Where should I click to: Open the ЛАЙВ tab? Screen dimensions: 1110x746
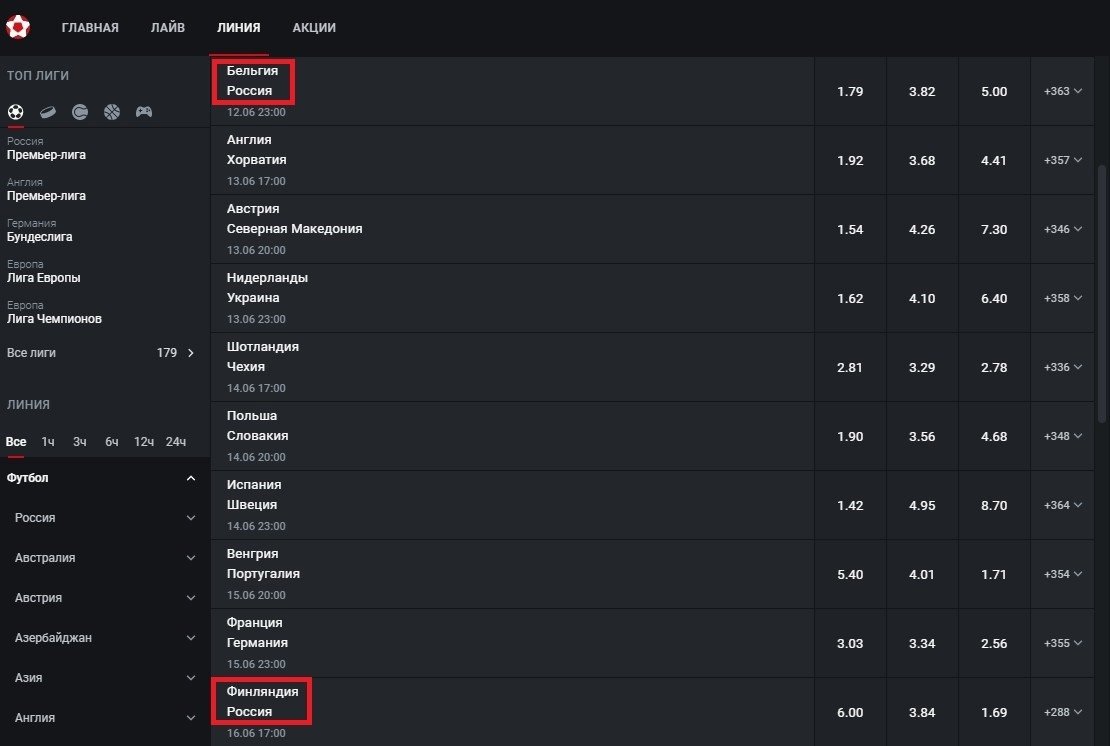[167, 28]
